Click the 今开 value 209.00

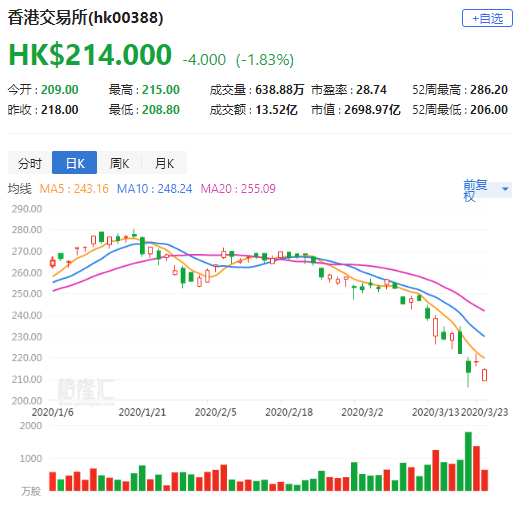coord(60,90)
